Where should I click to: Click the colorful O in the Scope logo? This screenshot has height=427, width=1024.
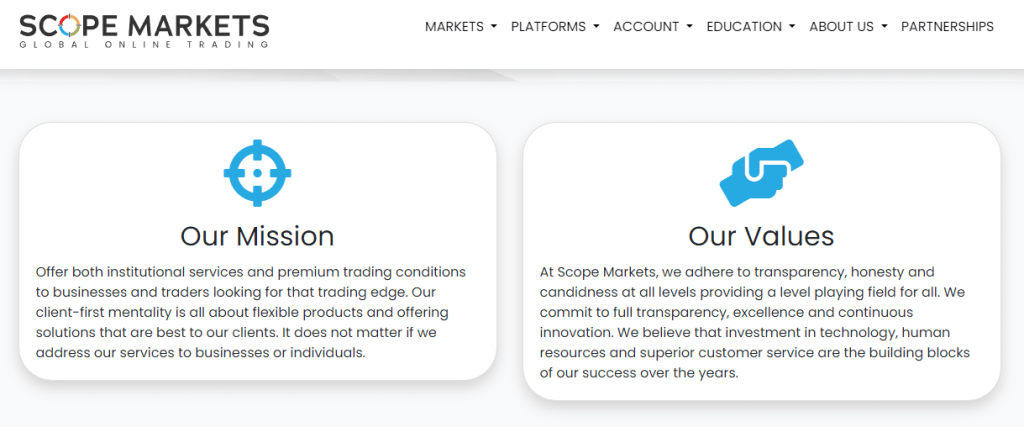pos(71,25)
